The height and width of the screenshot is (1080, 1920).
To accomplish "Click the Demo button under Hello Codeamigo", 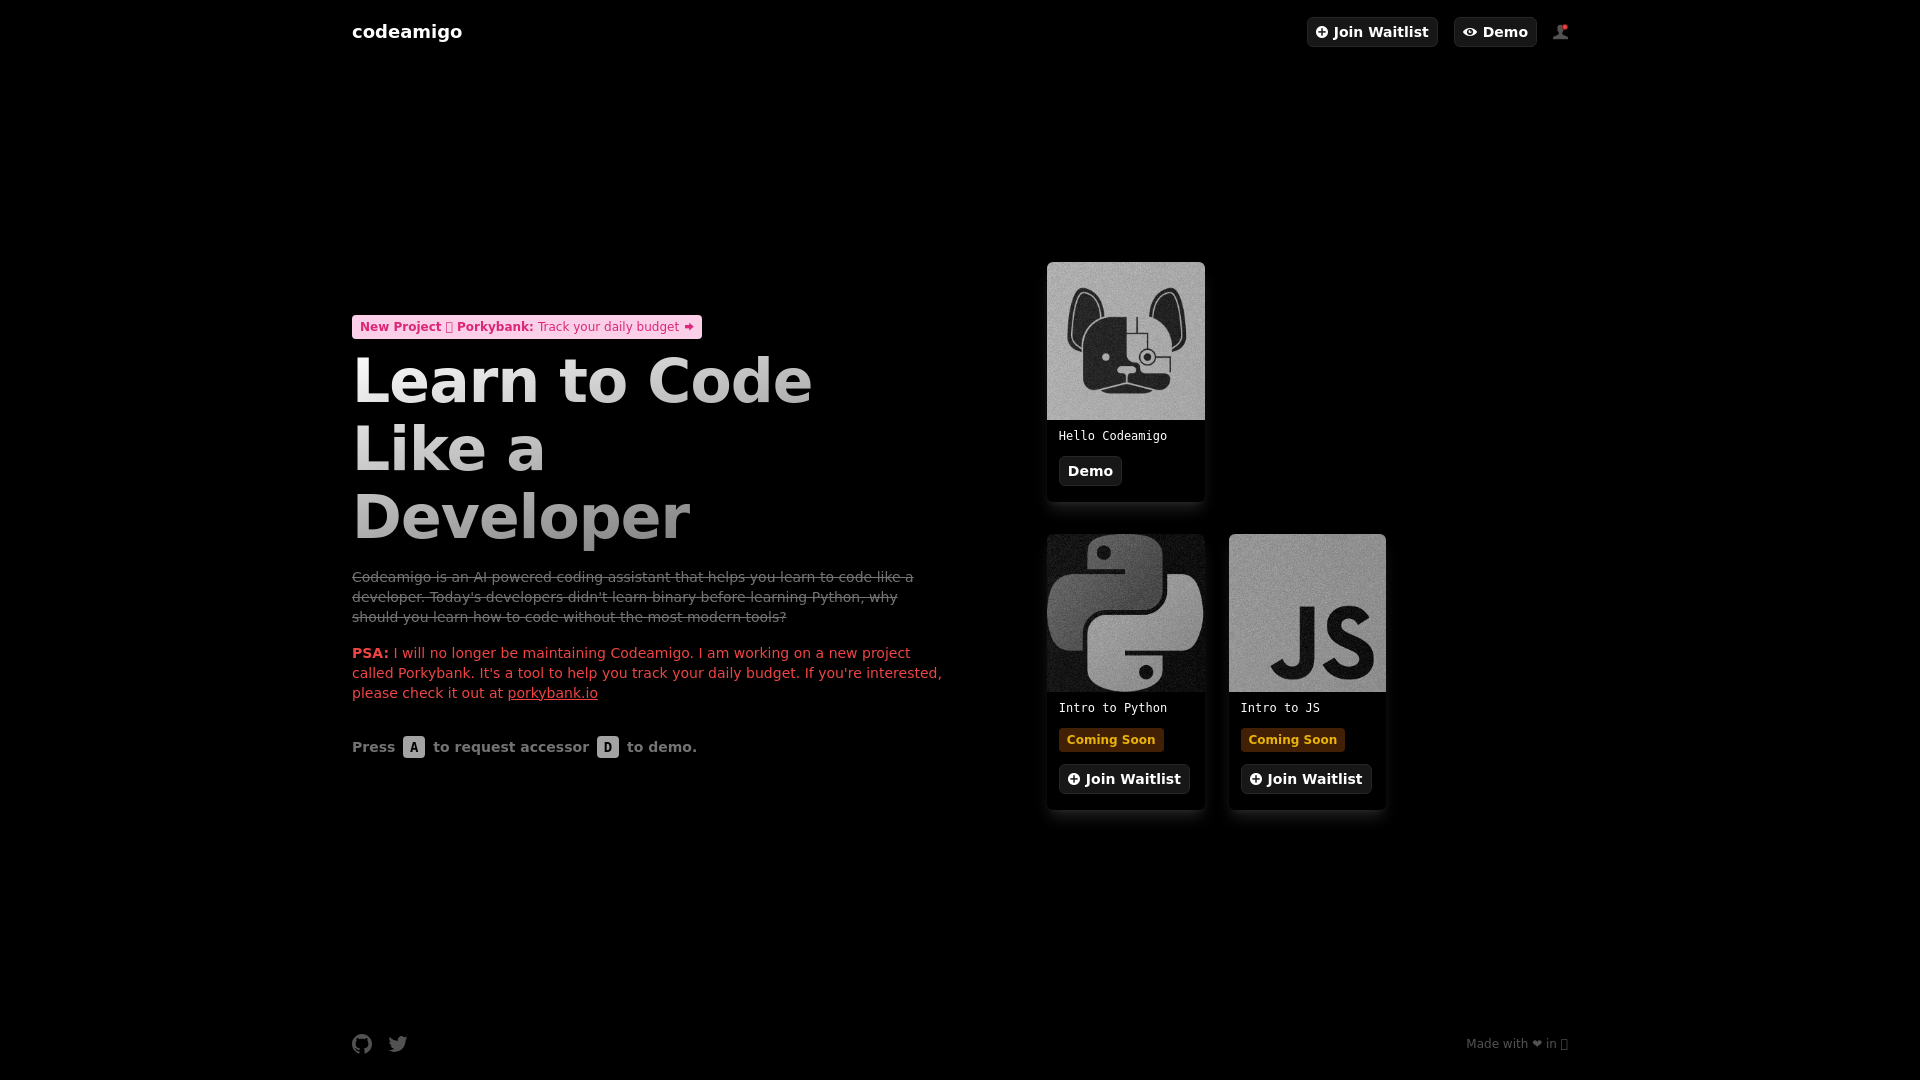I will 1090,471.
